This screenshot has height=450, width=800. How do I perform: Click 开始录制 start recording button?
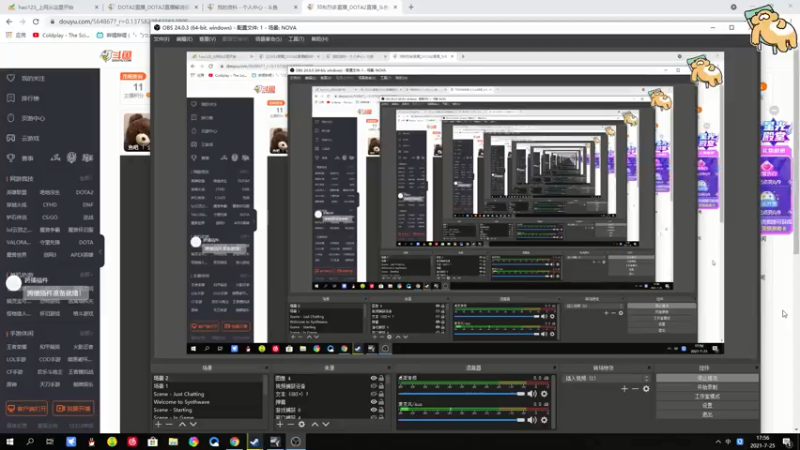click(707, 387)
